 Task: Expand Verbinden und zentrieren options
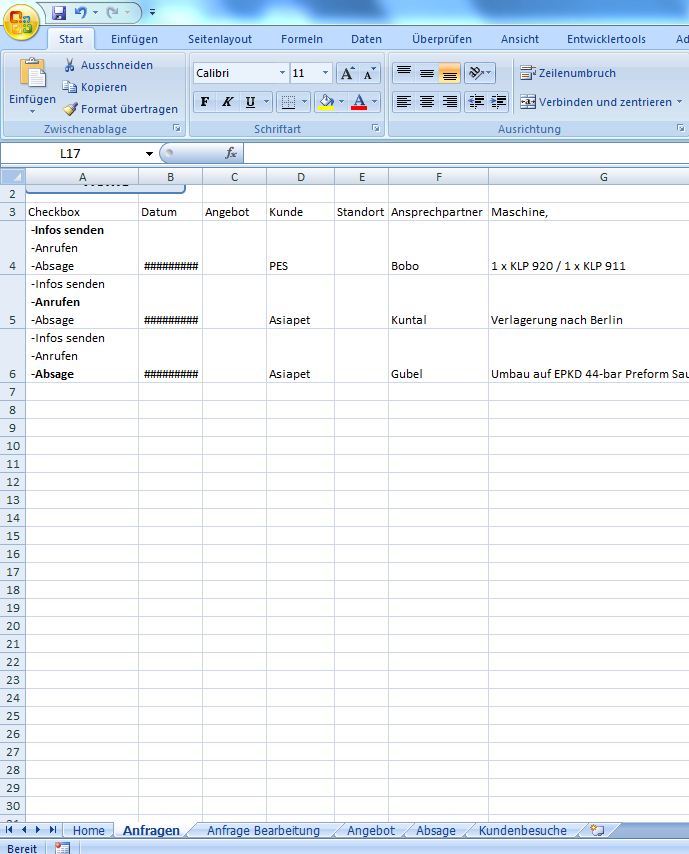pyautogui.click(x=679, y=102)
